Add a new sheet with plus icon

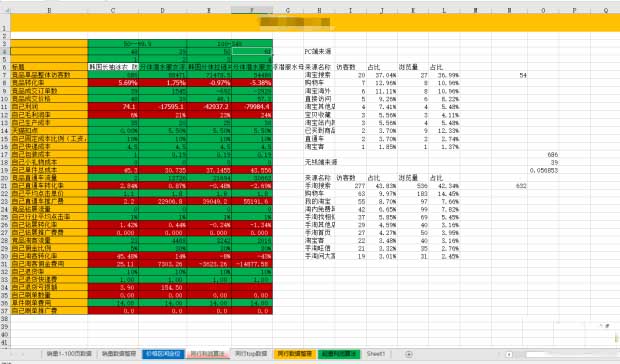point(409,354)
